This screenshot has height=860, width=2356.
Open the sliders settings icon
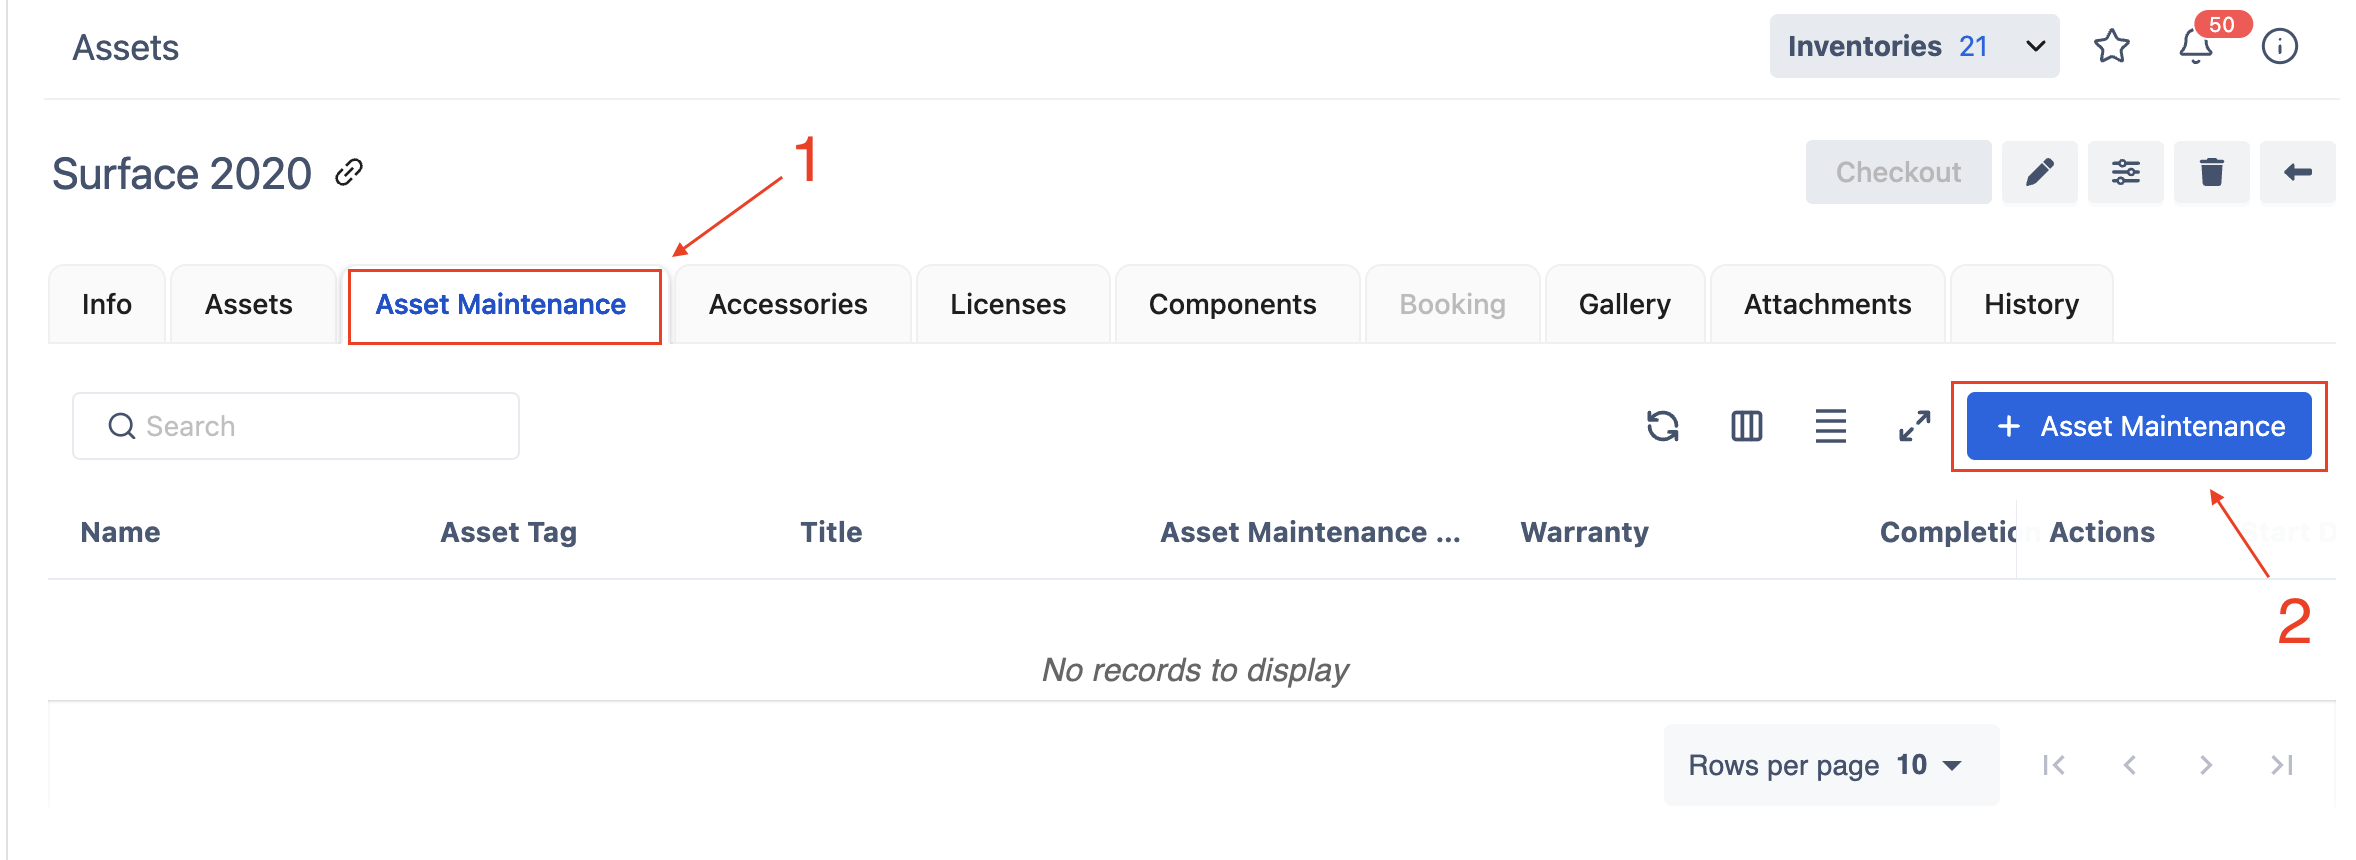pyautogui.click(x=2125, y=172)
